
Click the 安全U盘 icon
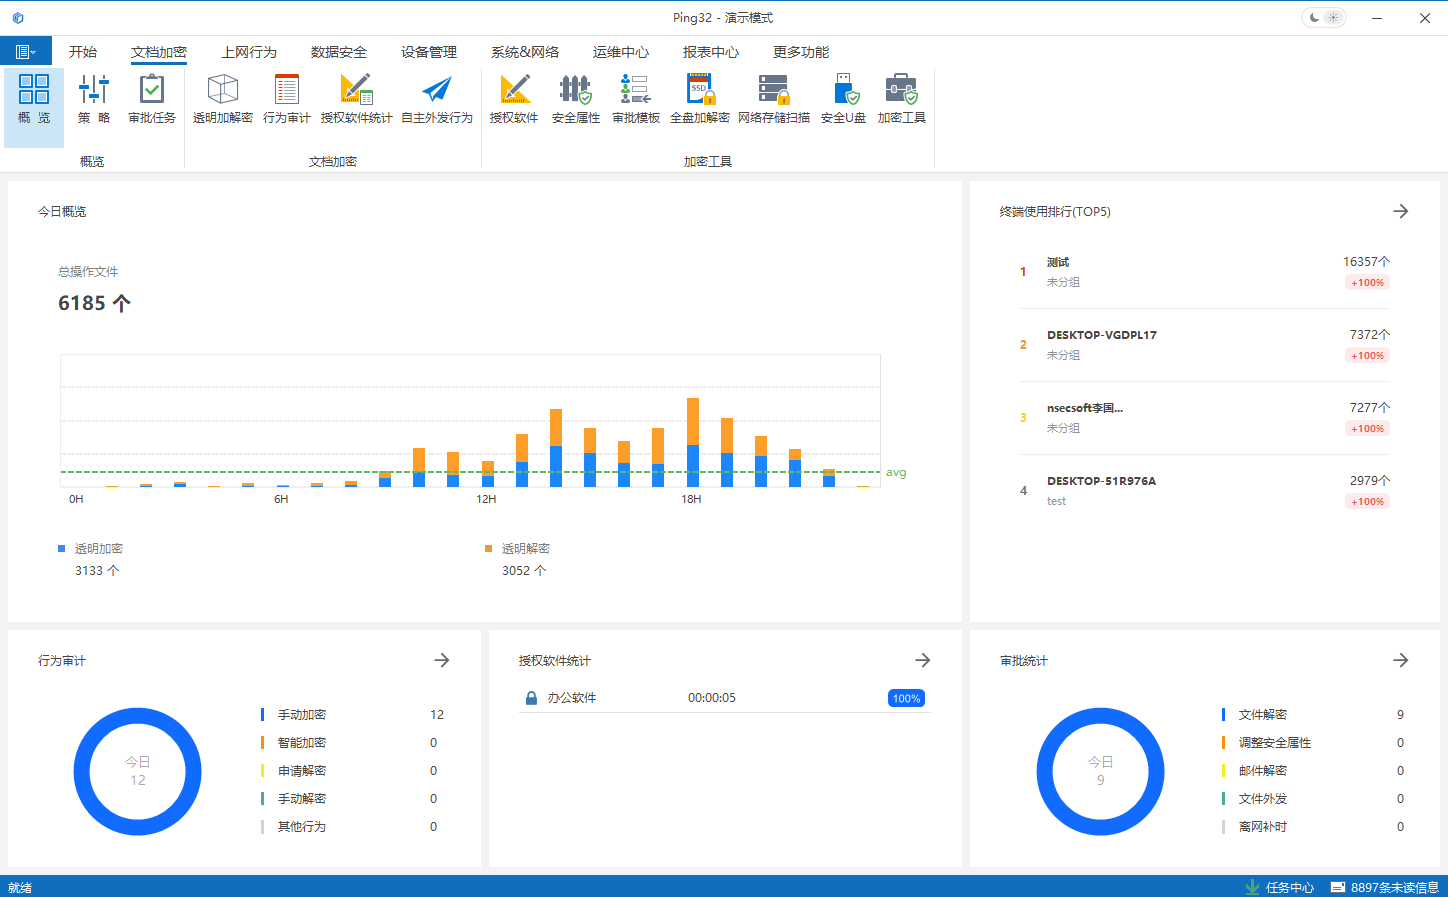(x=843, y=99)
